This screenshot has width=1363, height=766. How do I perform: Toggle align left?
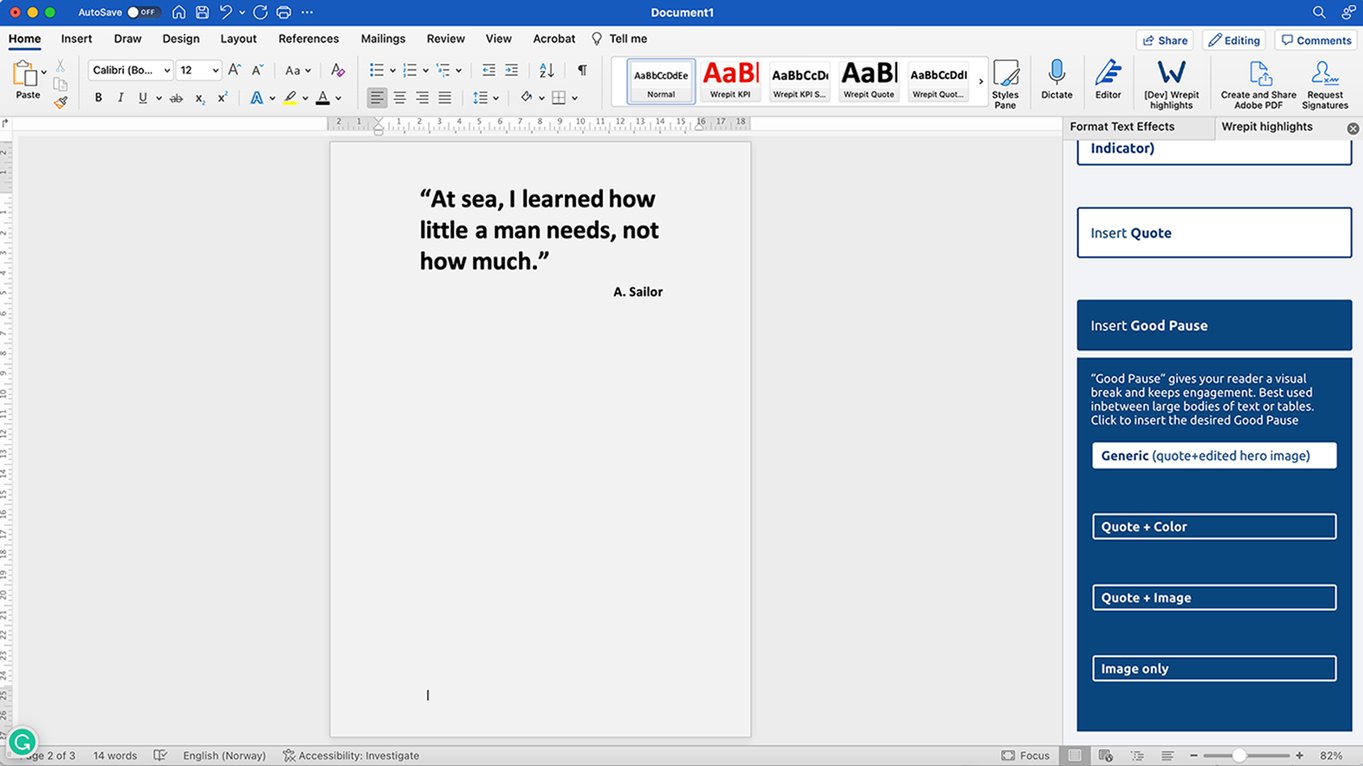click(376, 98)
